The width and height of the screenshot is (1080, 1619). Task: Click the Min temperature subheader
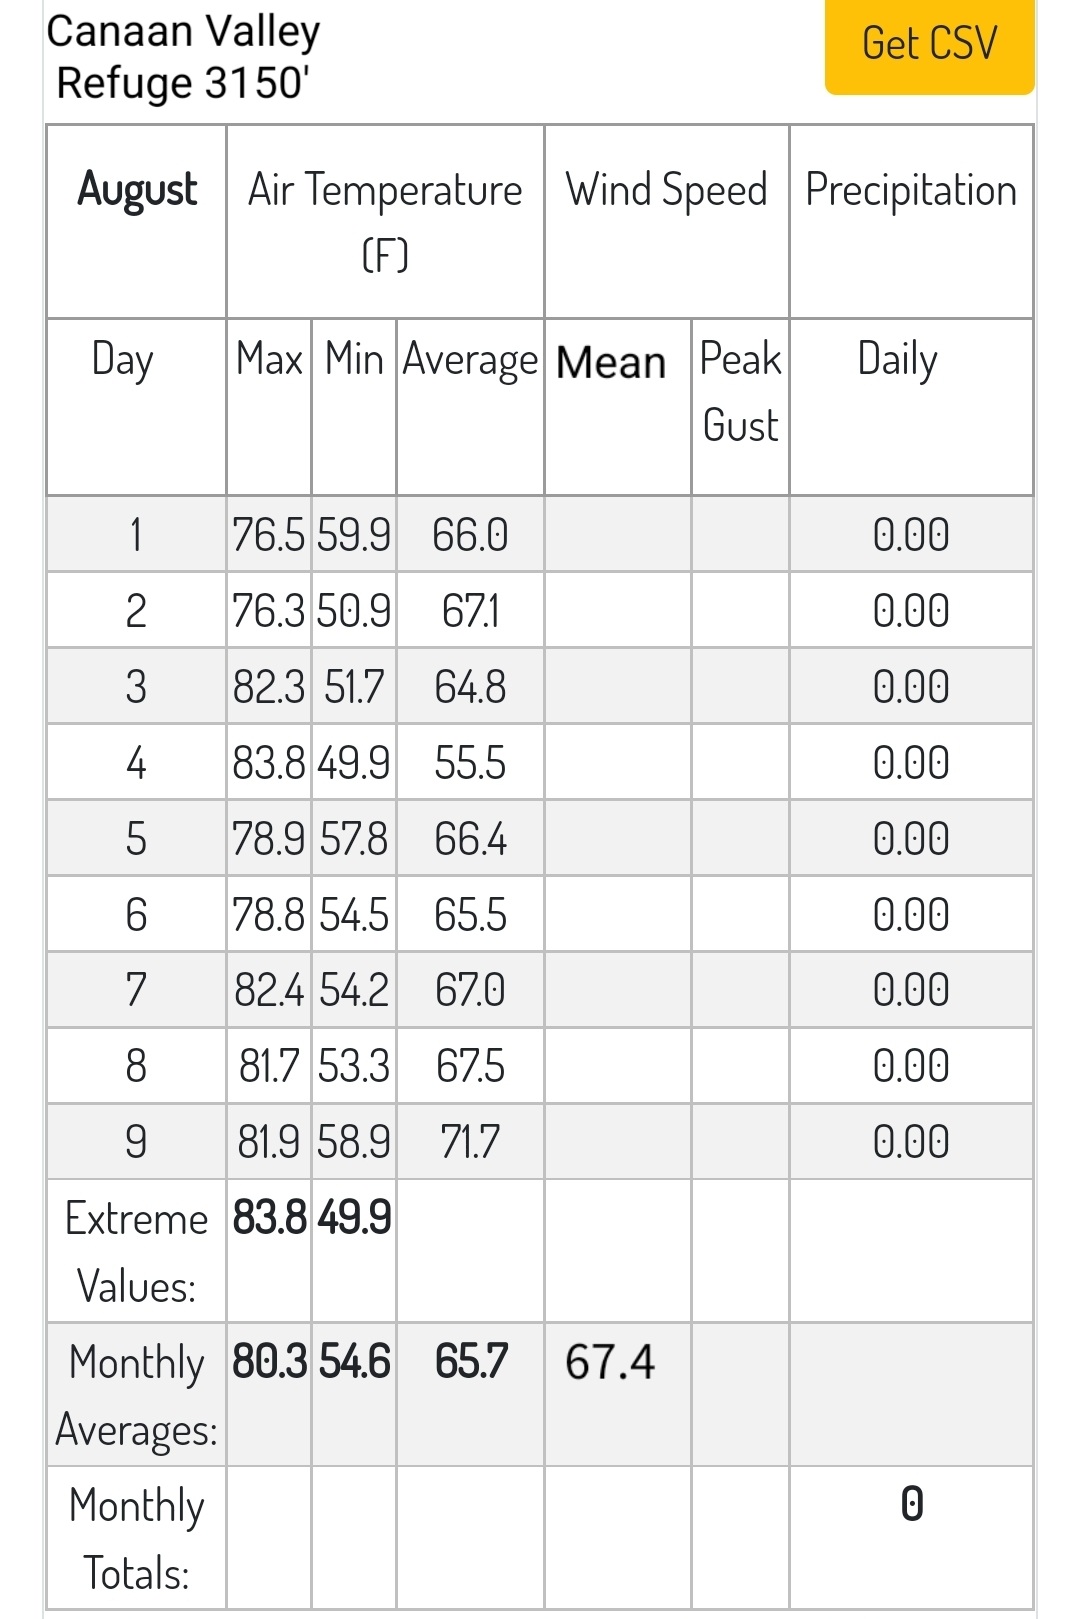(354, 358)
